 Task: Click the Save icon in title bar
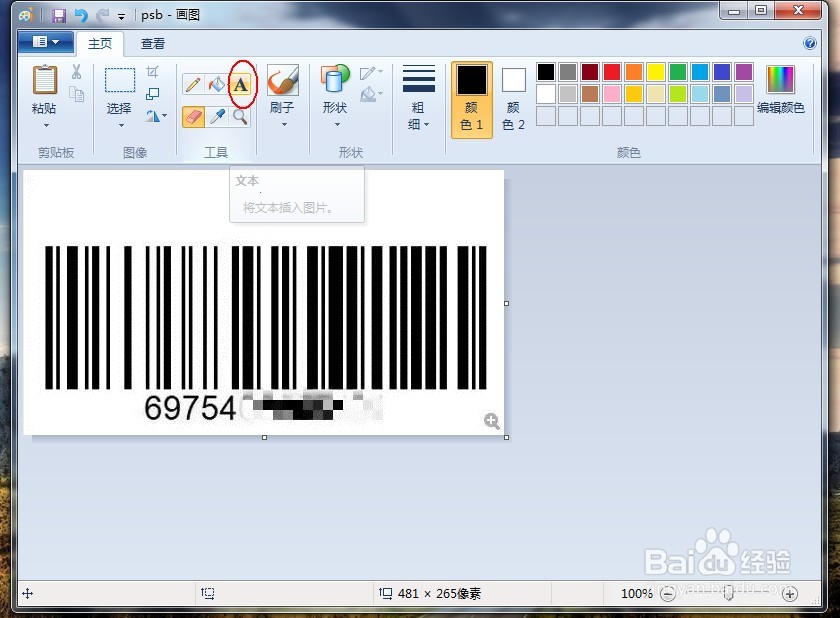pos(59,15)
